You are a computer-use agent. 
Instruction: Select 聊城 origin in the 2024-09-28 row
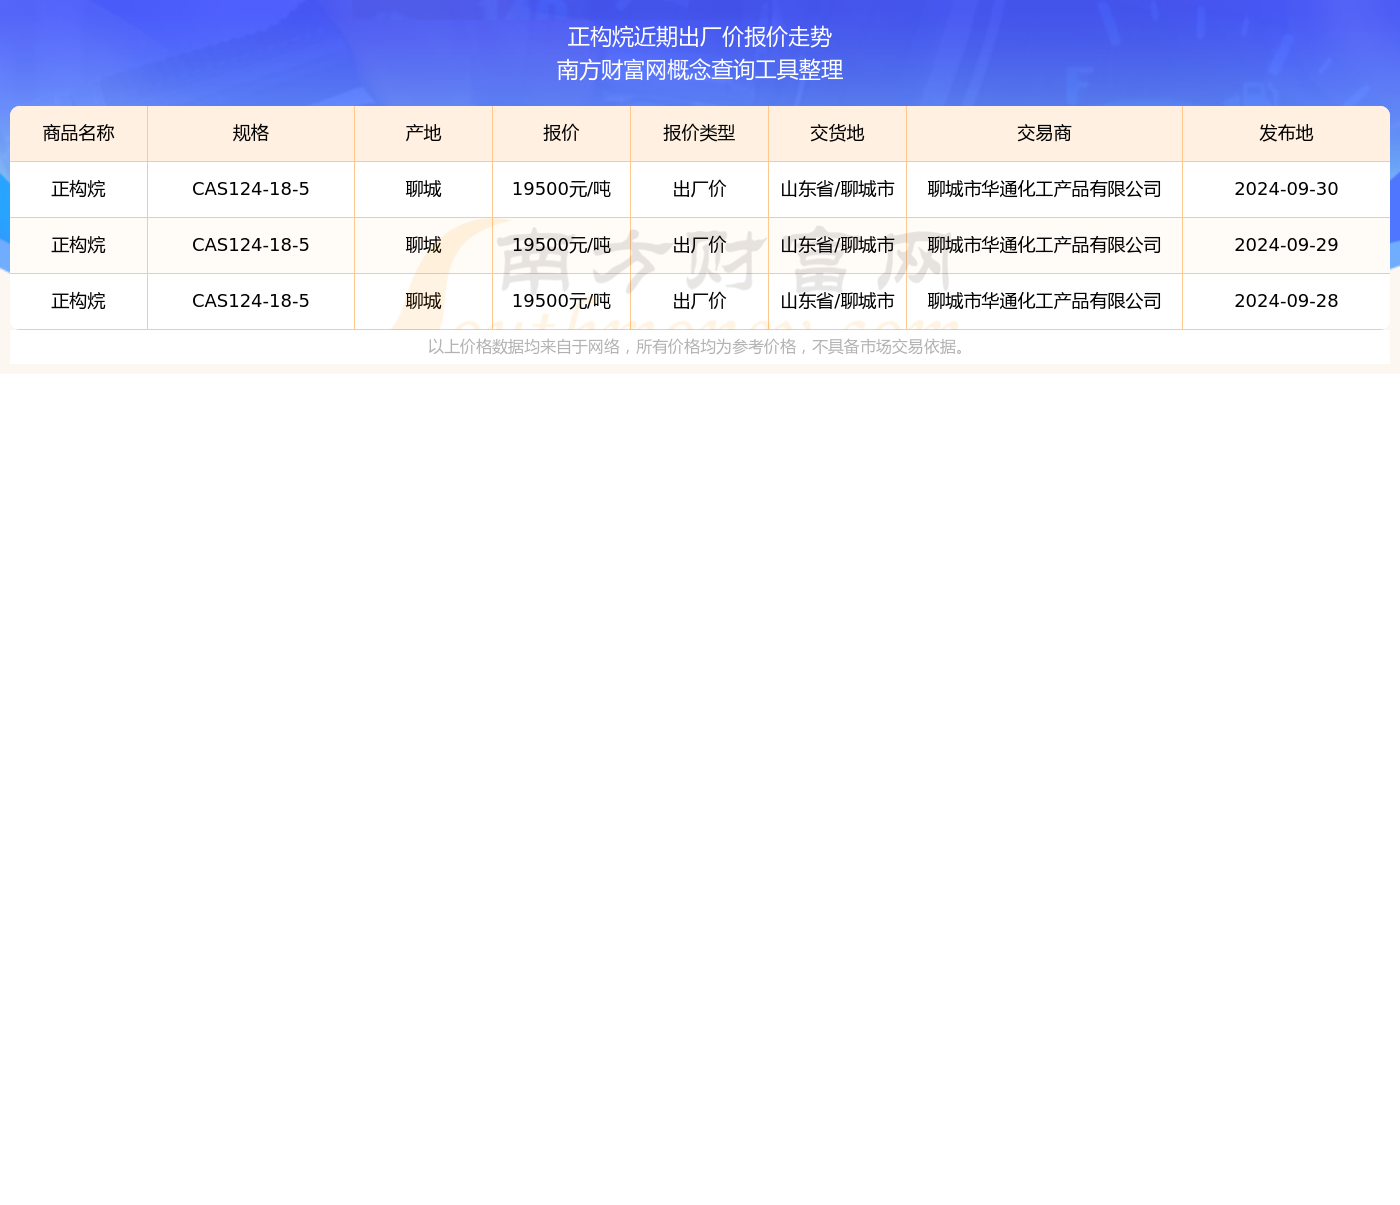tap(424, 302)
